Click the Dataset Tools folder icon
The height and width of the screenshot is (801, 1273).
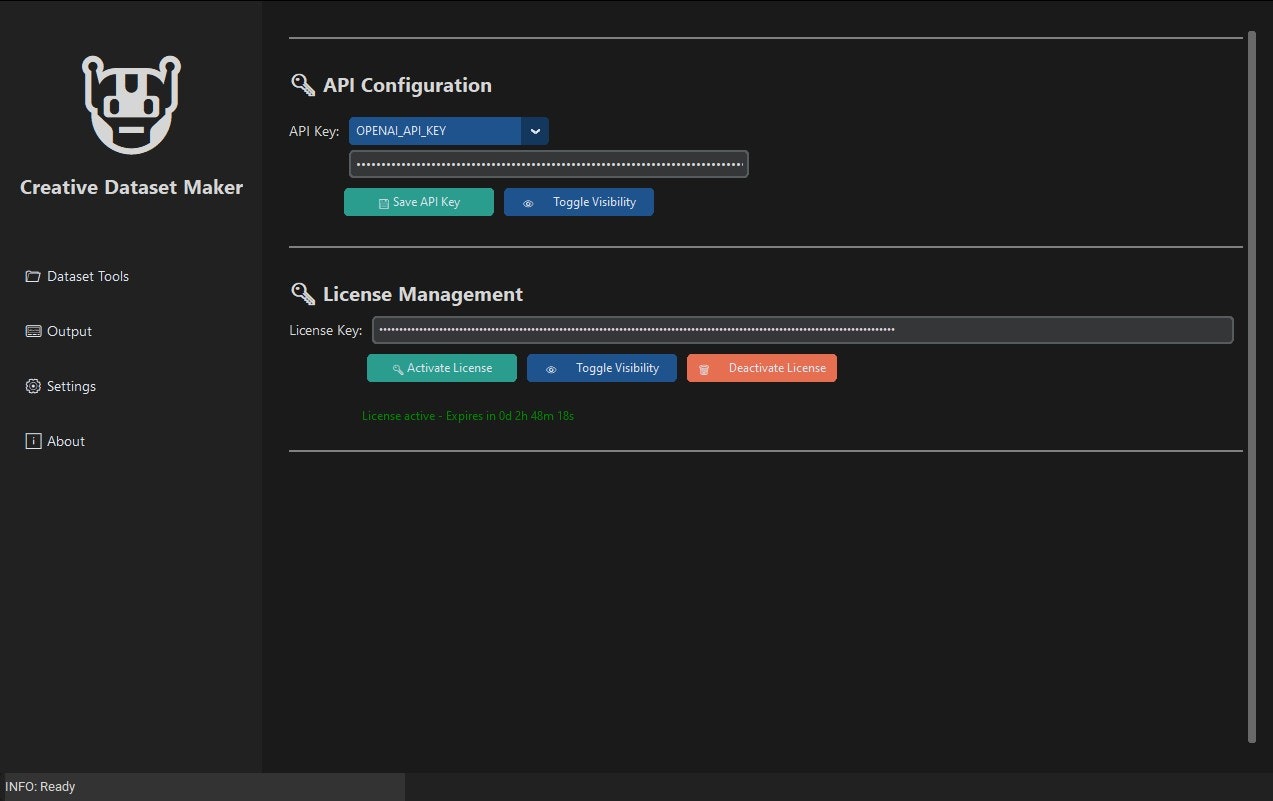tap(33, 276)
